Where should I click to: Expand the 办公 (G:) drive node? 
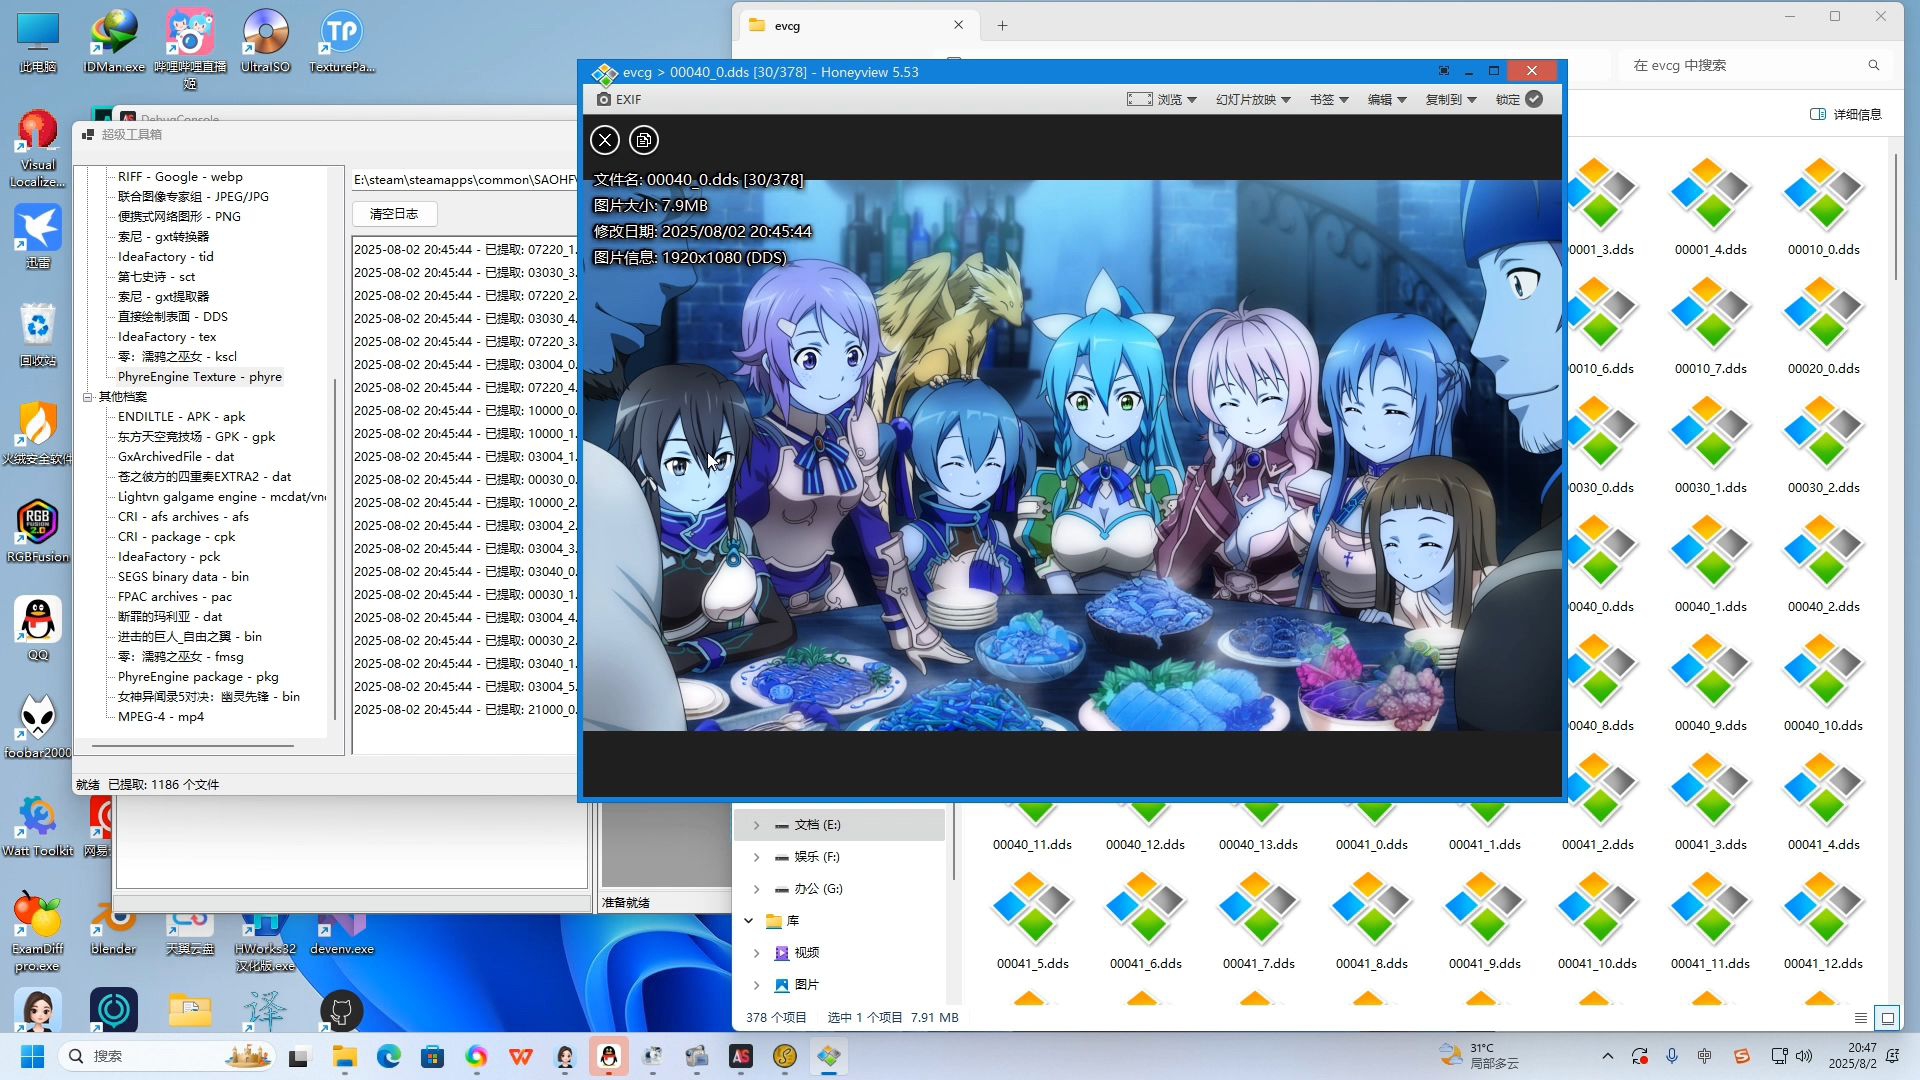pos(756,889)
